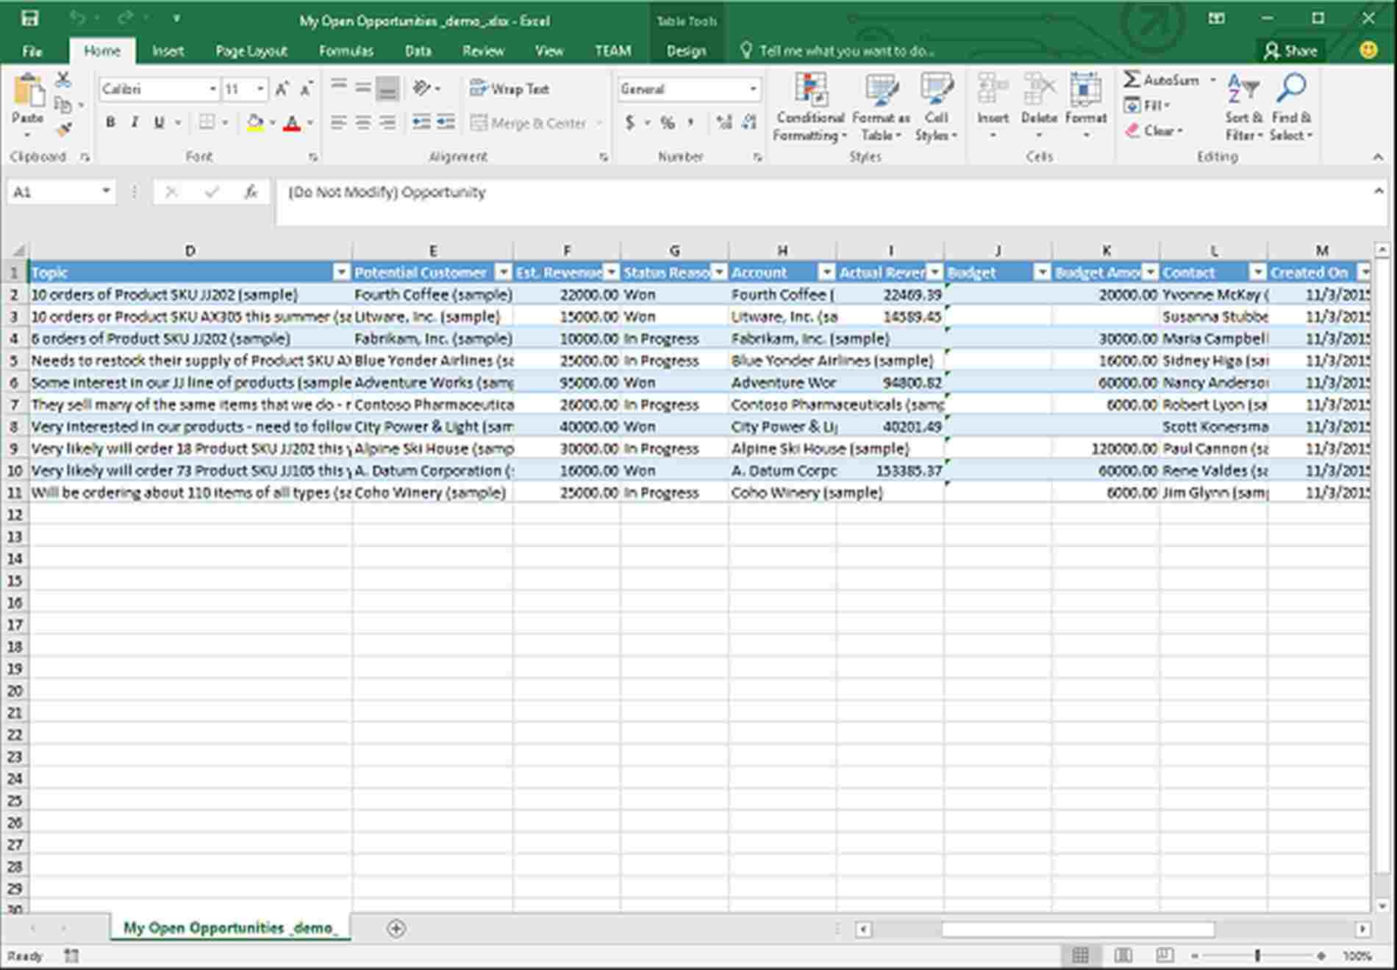The height and width of the screenshot is (970, 1397).
Task: Open the Data ribbon tab
Action: [417, 51]
